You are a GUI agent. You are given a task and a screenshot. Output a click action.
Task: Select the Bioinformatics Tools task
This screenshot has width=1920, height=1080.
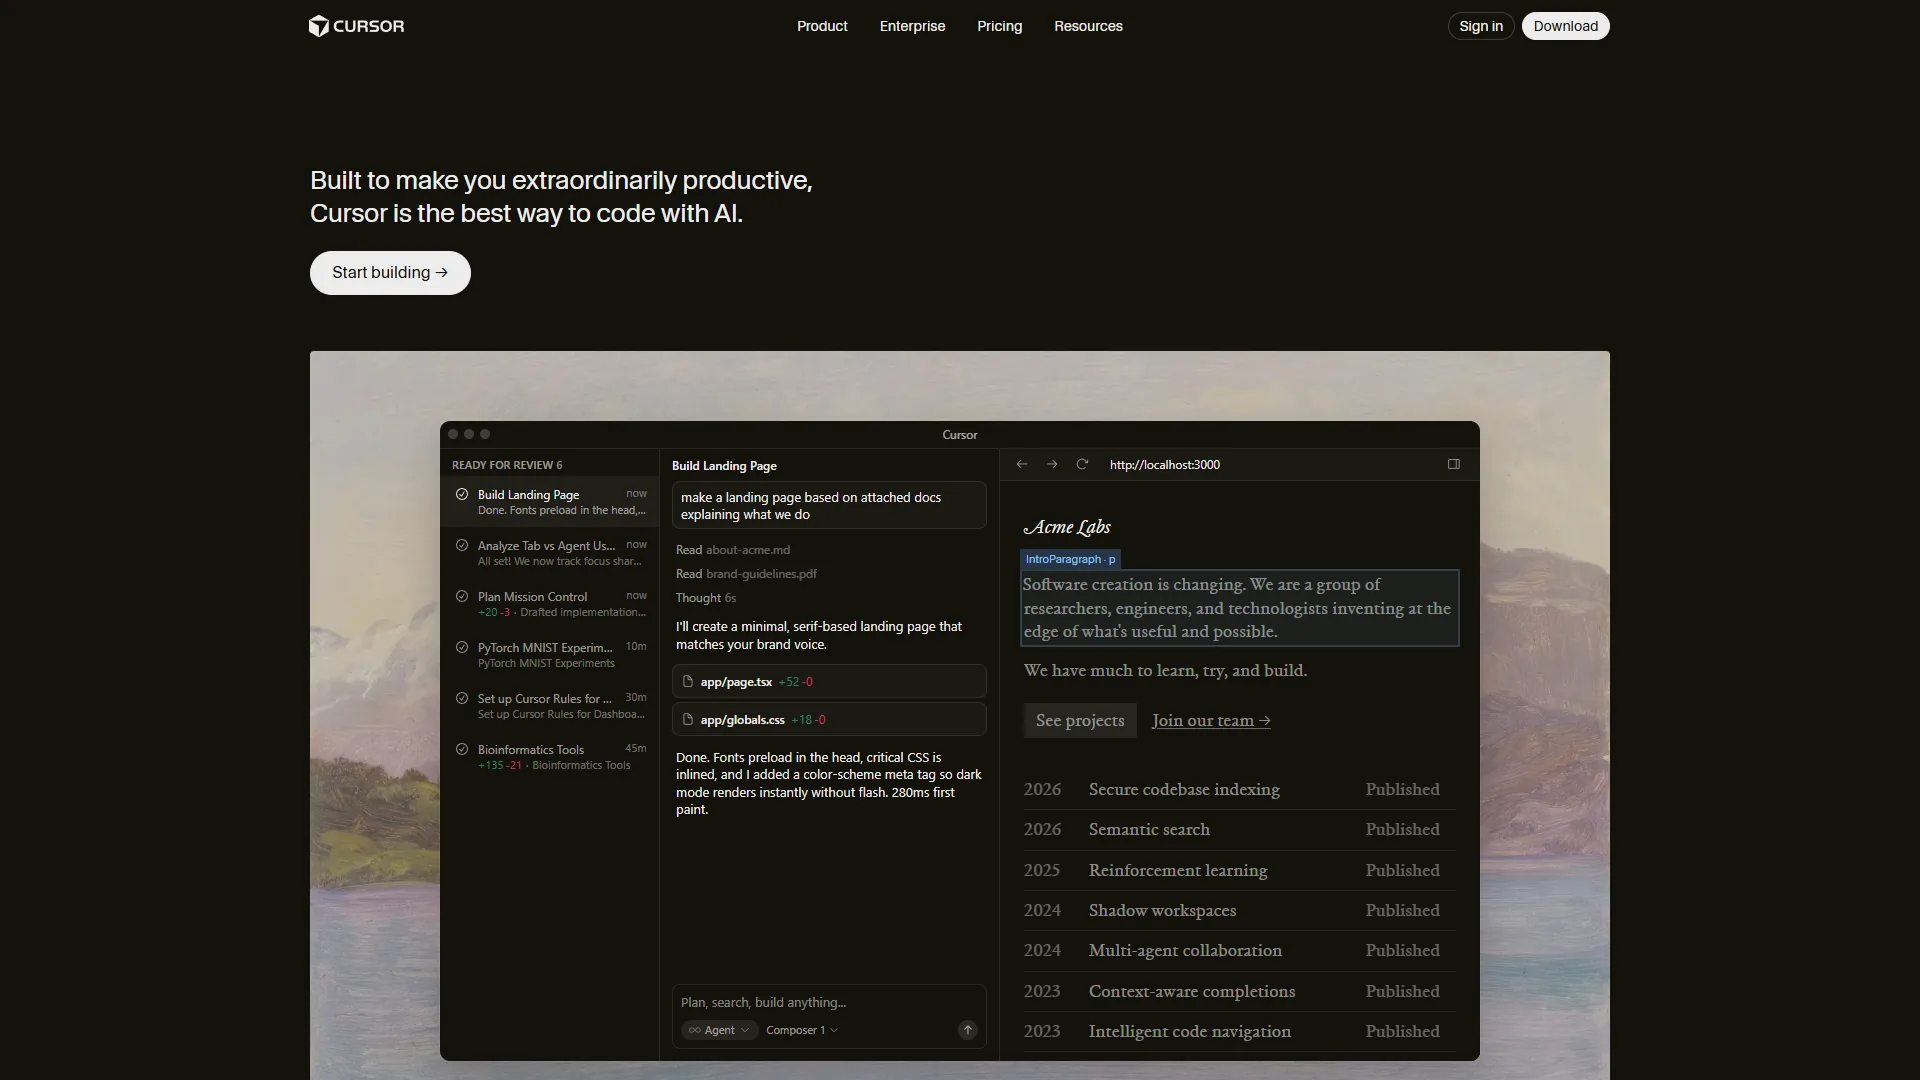(550, 757)
